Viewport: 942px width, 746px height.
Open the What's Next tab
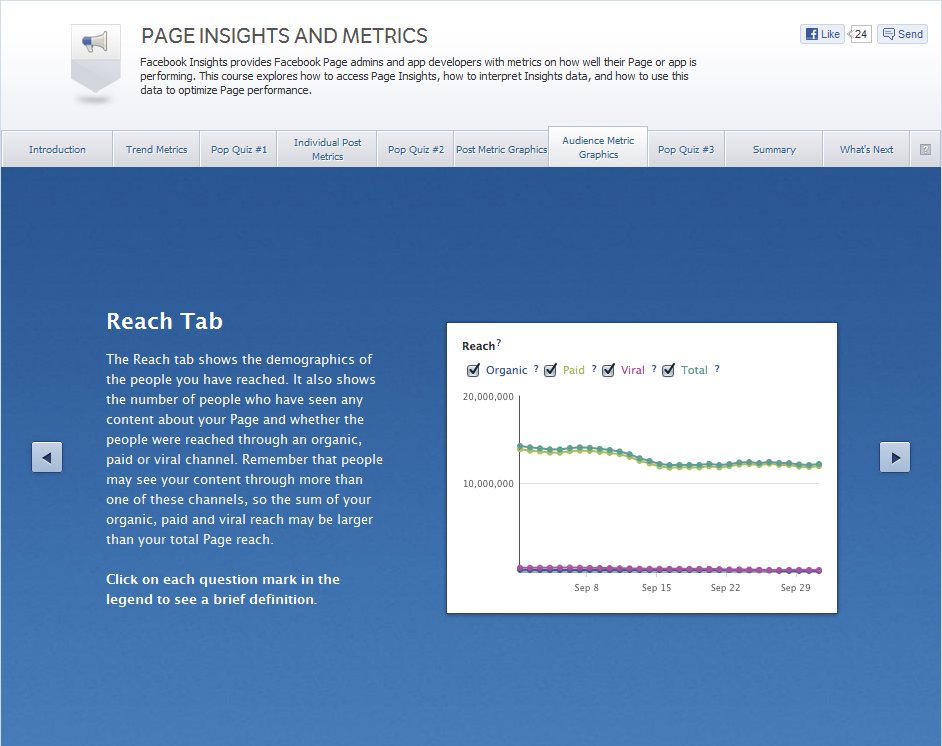866,150
